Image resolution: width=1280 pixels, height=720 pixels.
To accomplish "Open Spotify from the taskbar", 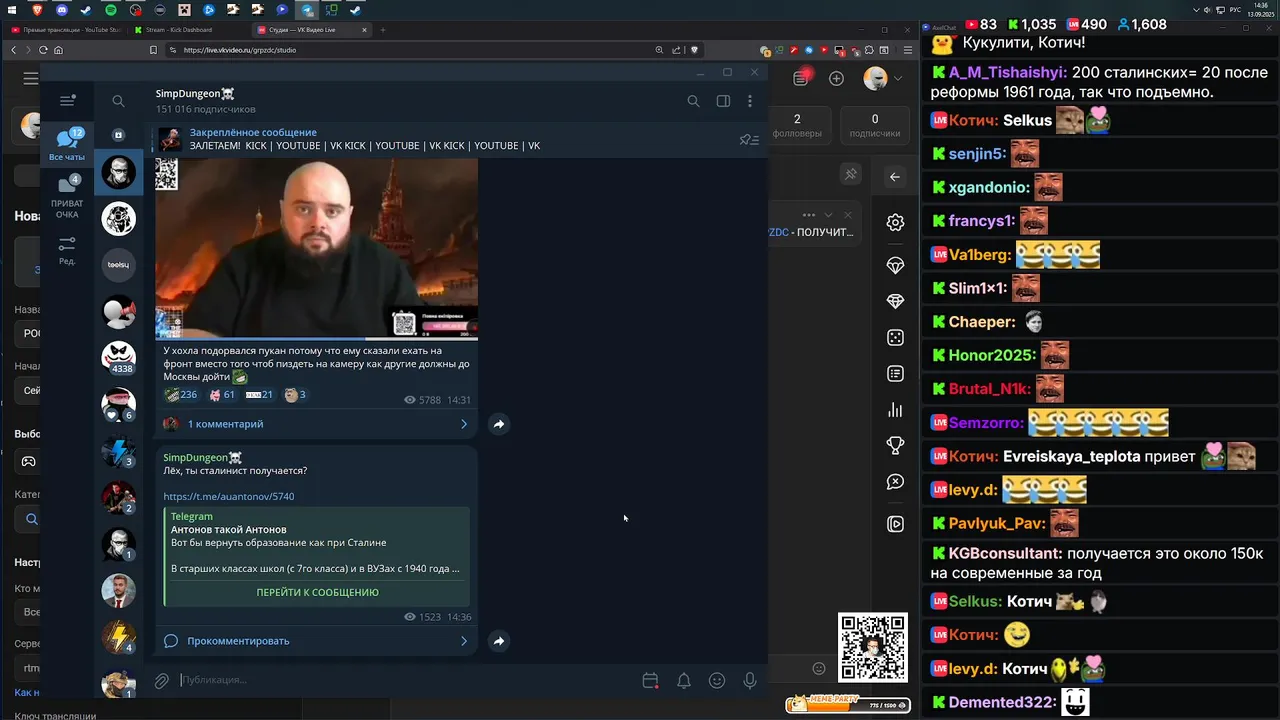I will [x=111, y=9].
